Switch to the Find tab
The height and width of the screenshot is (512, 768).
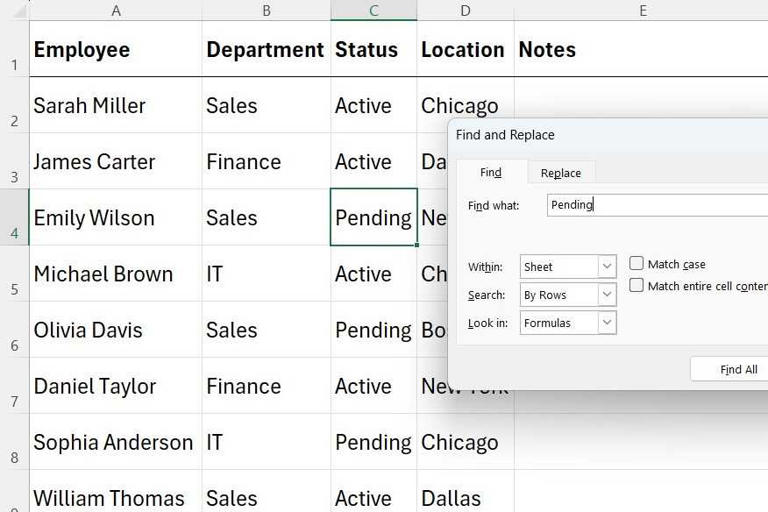491,172
